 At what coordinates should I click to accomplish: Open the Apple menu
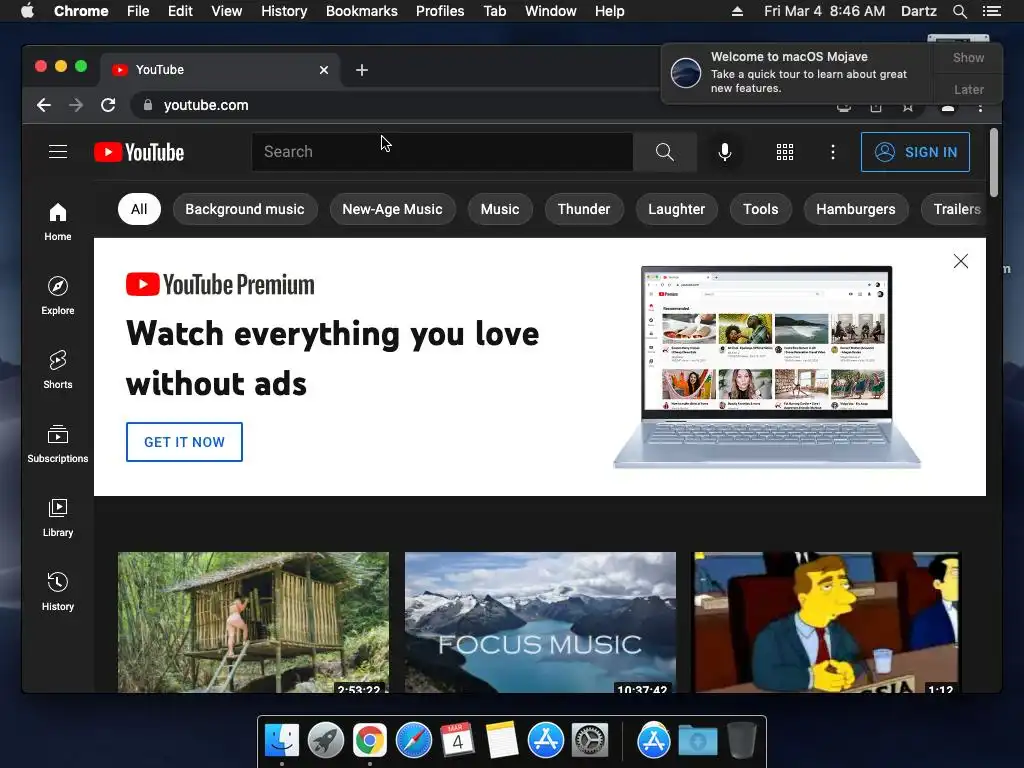[27, 11]
